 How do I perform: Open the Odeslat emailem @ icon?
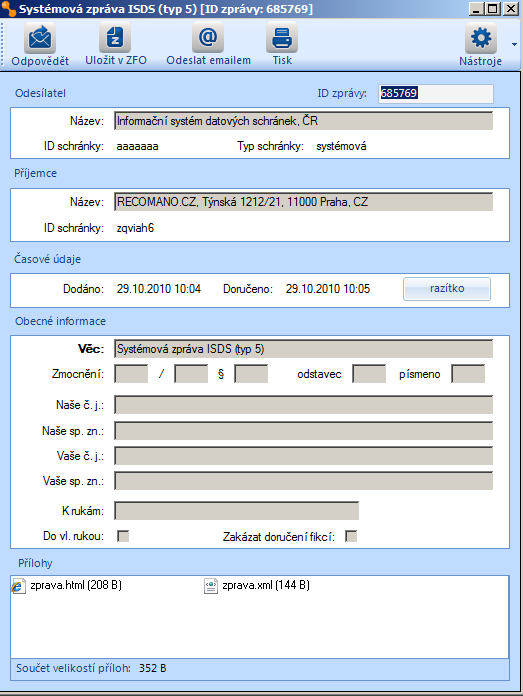208,38
